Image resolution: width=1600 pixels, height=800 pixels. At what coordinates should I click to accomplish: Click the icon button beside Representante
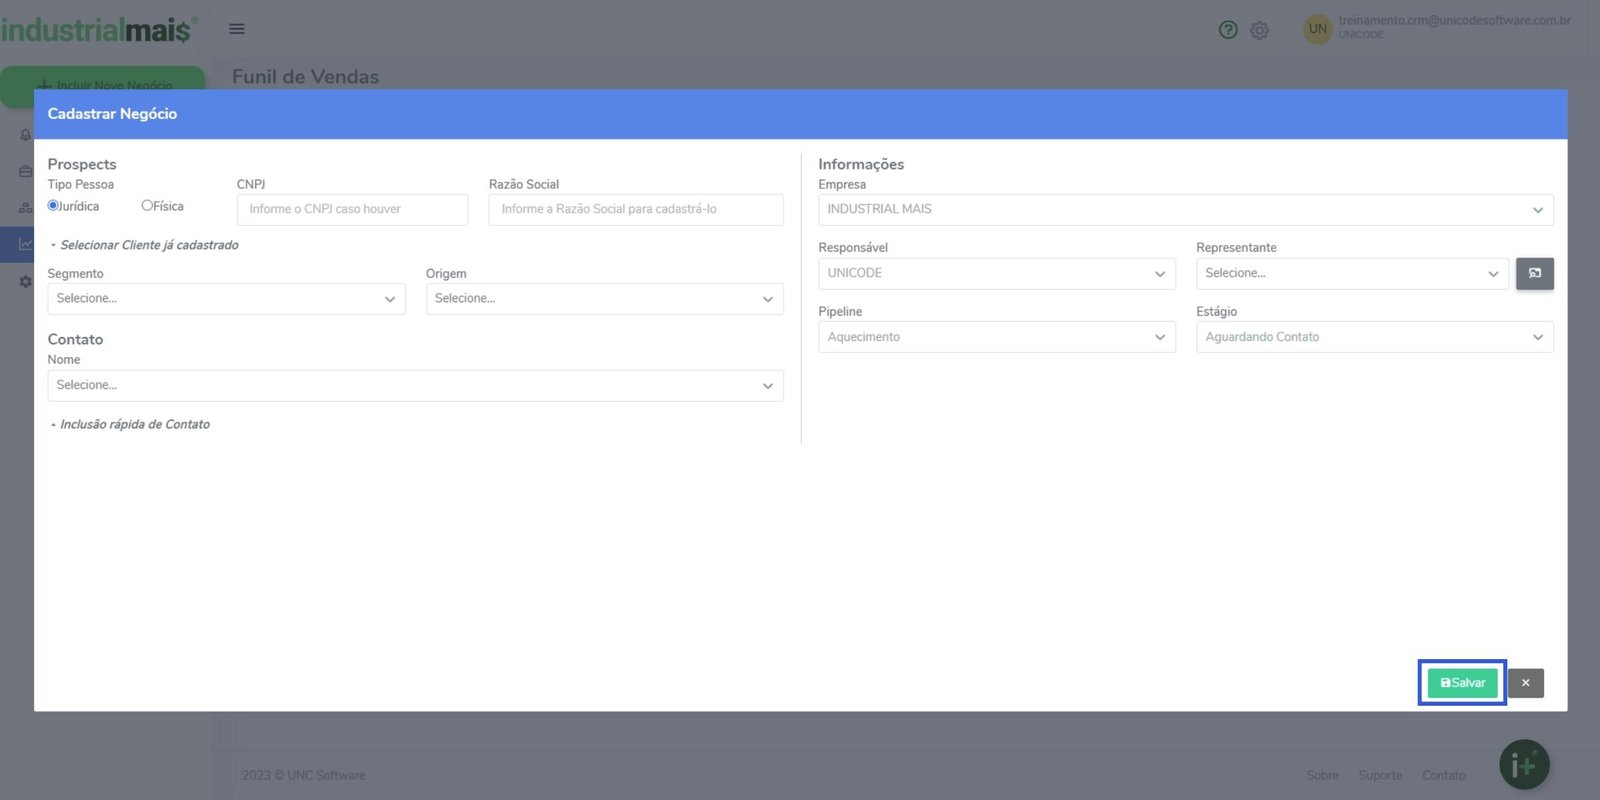1534,274
